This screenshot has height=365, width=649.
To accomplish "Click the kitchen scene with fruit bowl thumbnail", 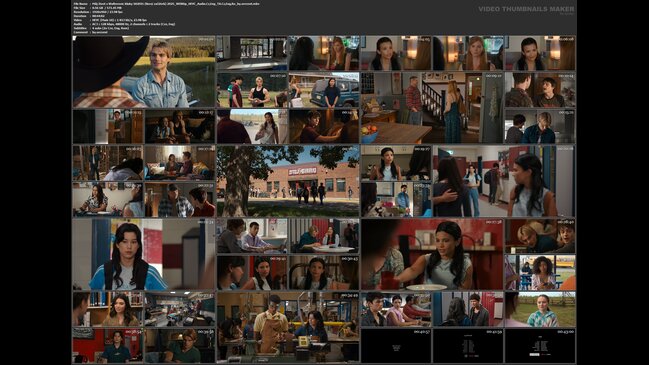I will pyautogui.click(x=432, y=108).
